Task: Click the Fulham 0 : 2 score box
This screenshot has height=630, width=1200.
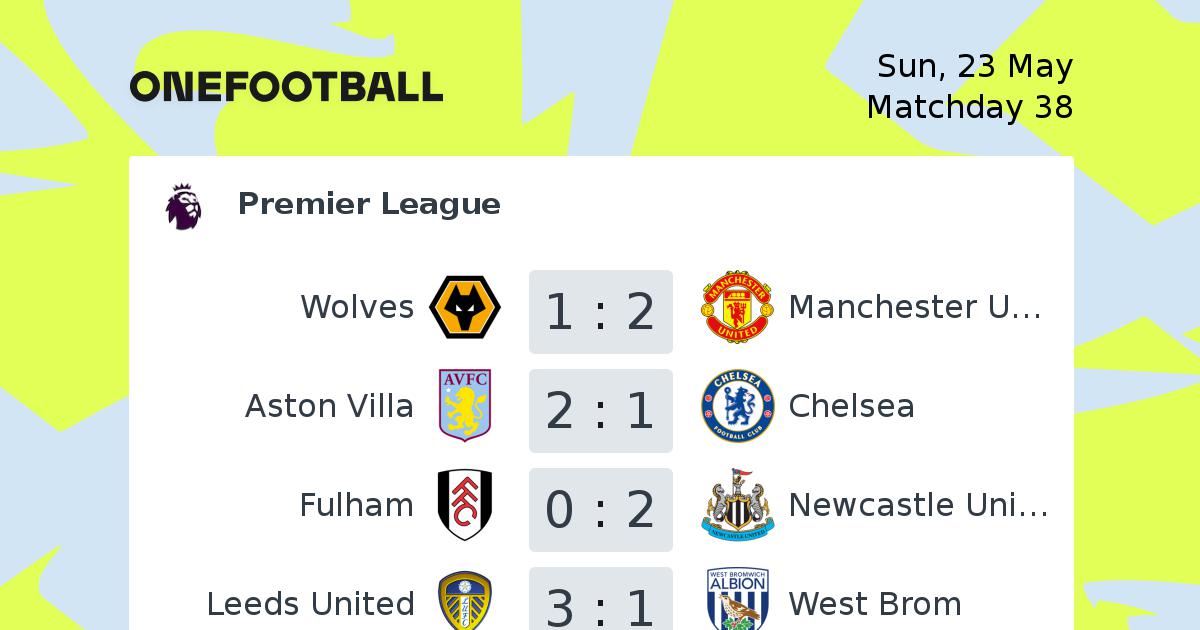Action: 601,509
